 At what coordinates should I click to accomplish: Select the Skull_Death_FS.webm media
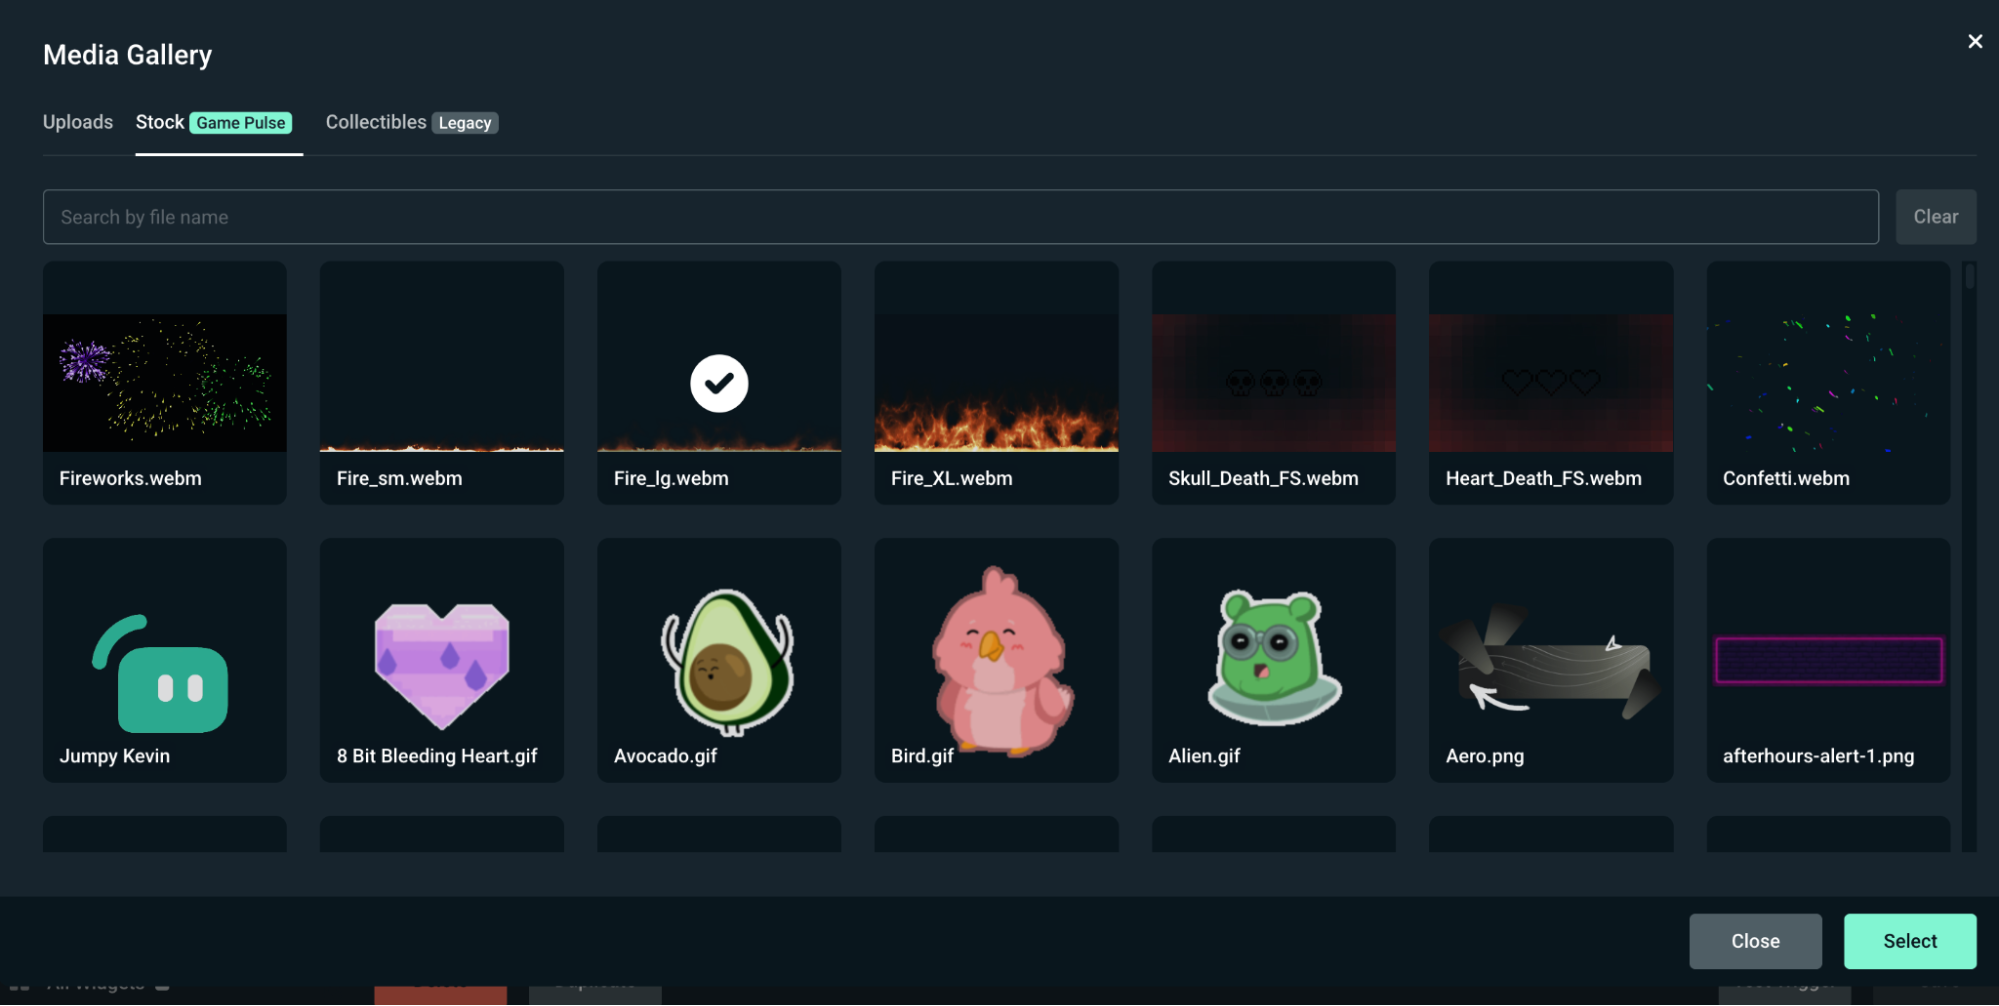pos(1273,382)
